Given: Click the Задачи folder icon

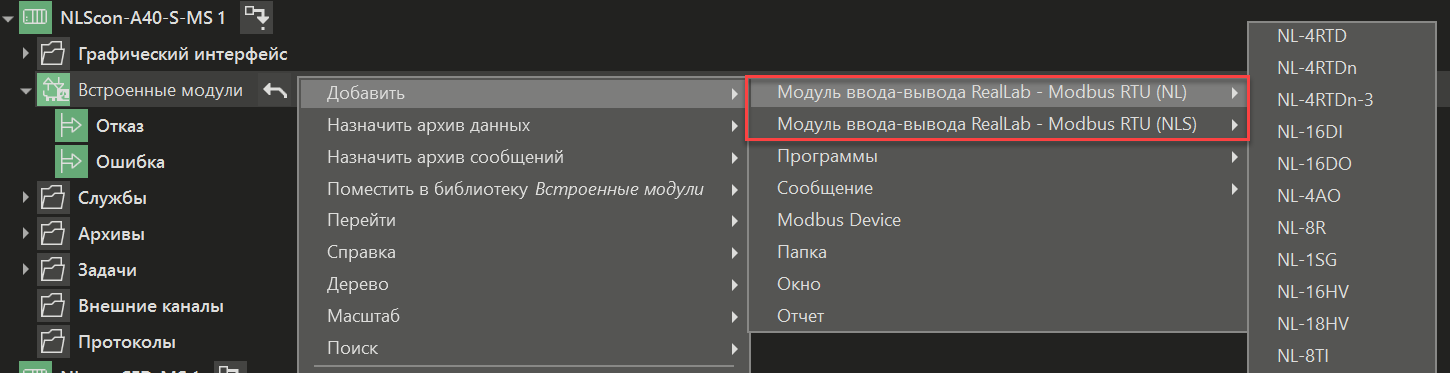Looking at the screenshot, I should [x=52, y=270].
